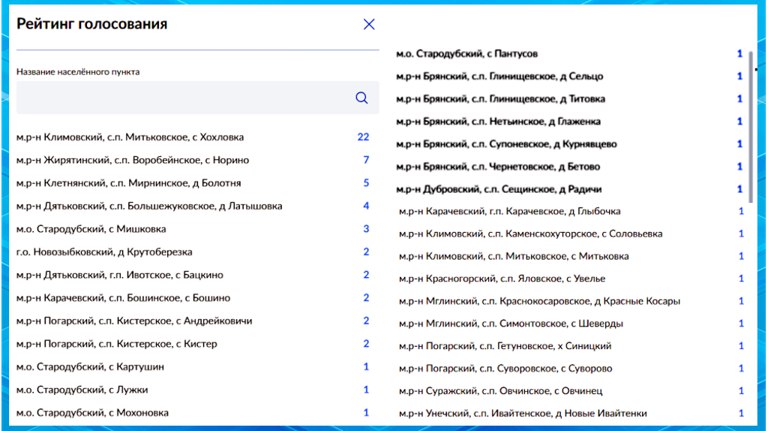The height and width of the screenshot is (431, 768).
Task: Select row ending 'с Хохловка'
Action: (x=192, y=137)
